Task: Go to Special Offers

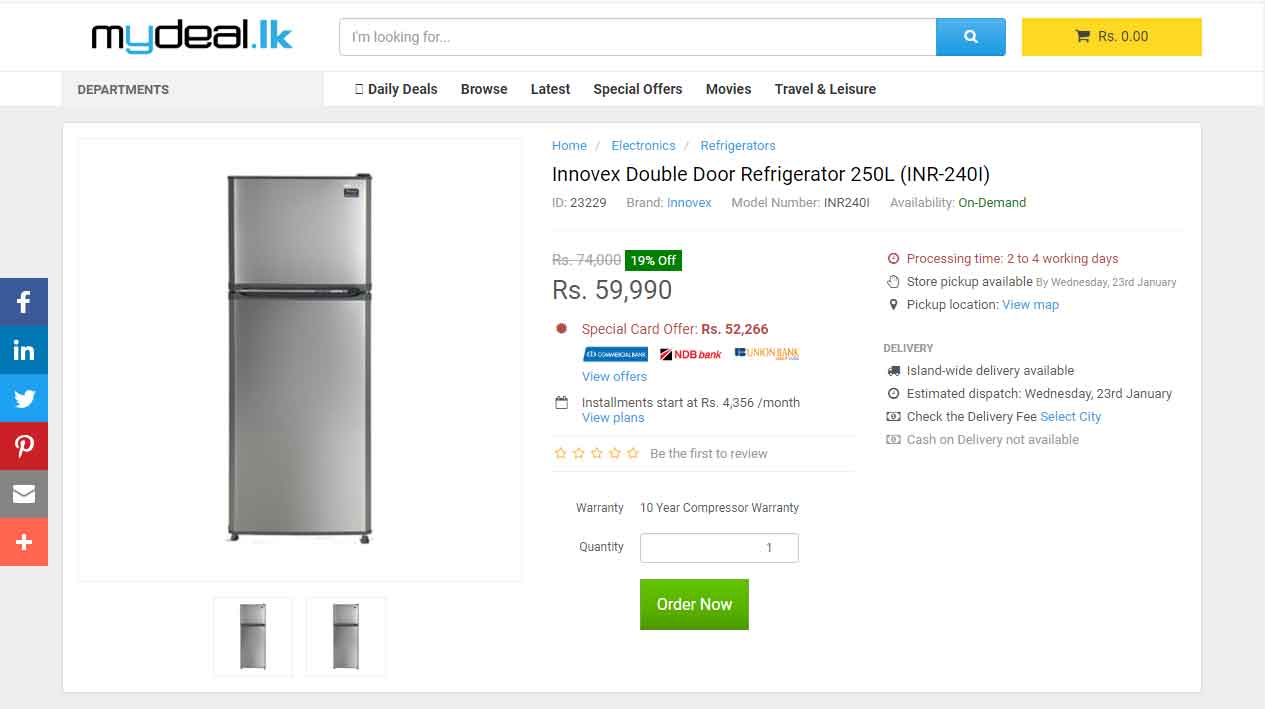Action: click(637, 89)
